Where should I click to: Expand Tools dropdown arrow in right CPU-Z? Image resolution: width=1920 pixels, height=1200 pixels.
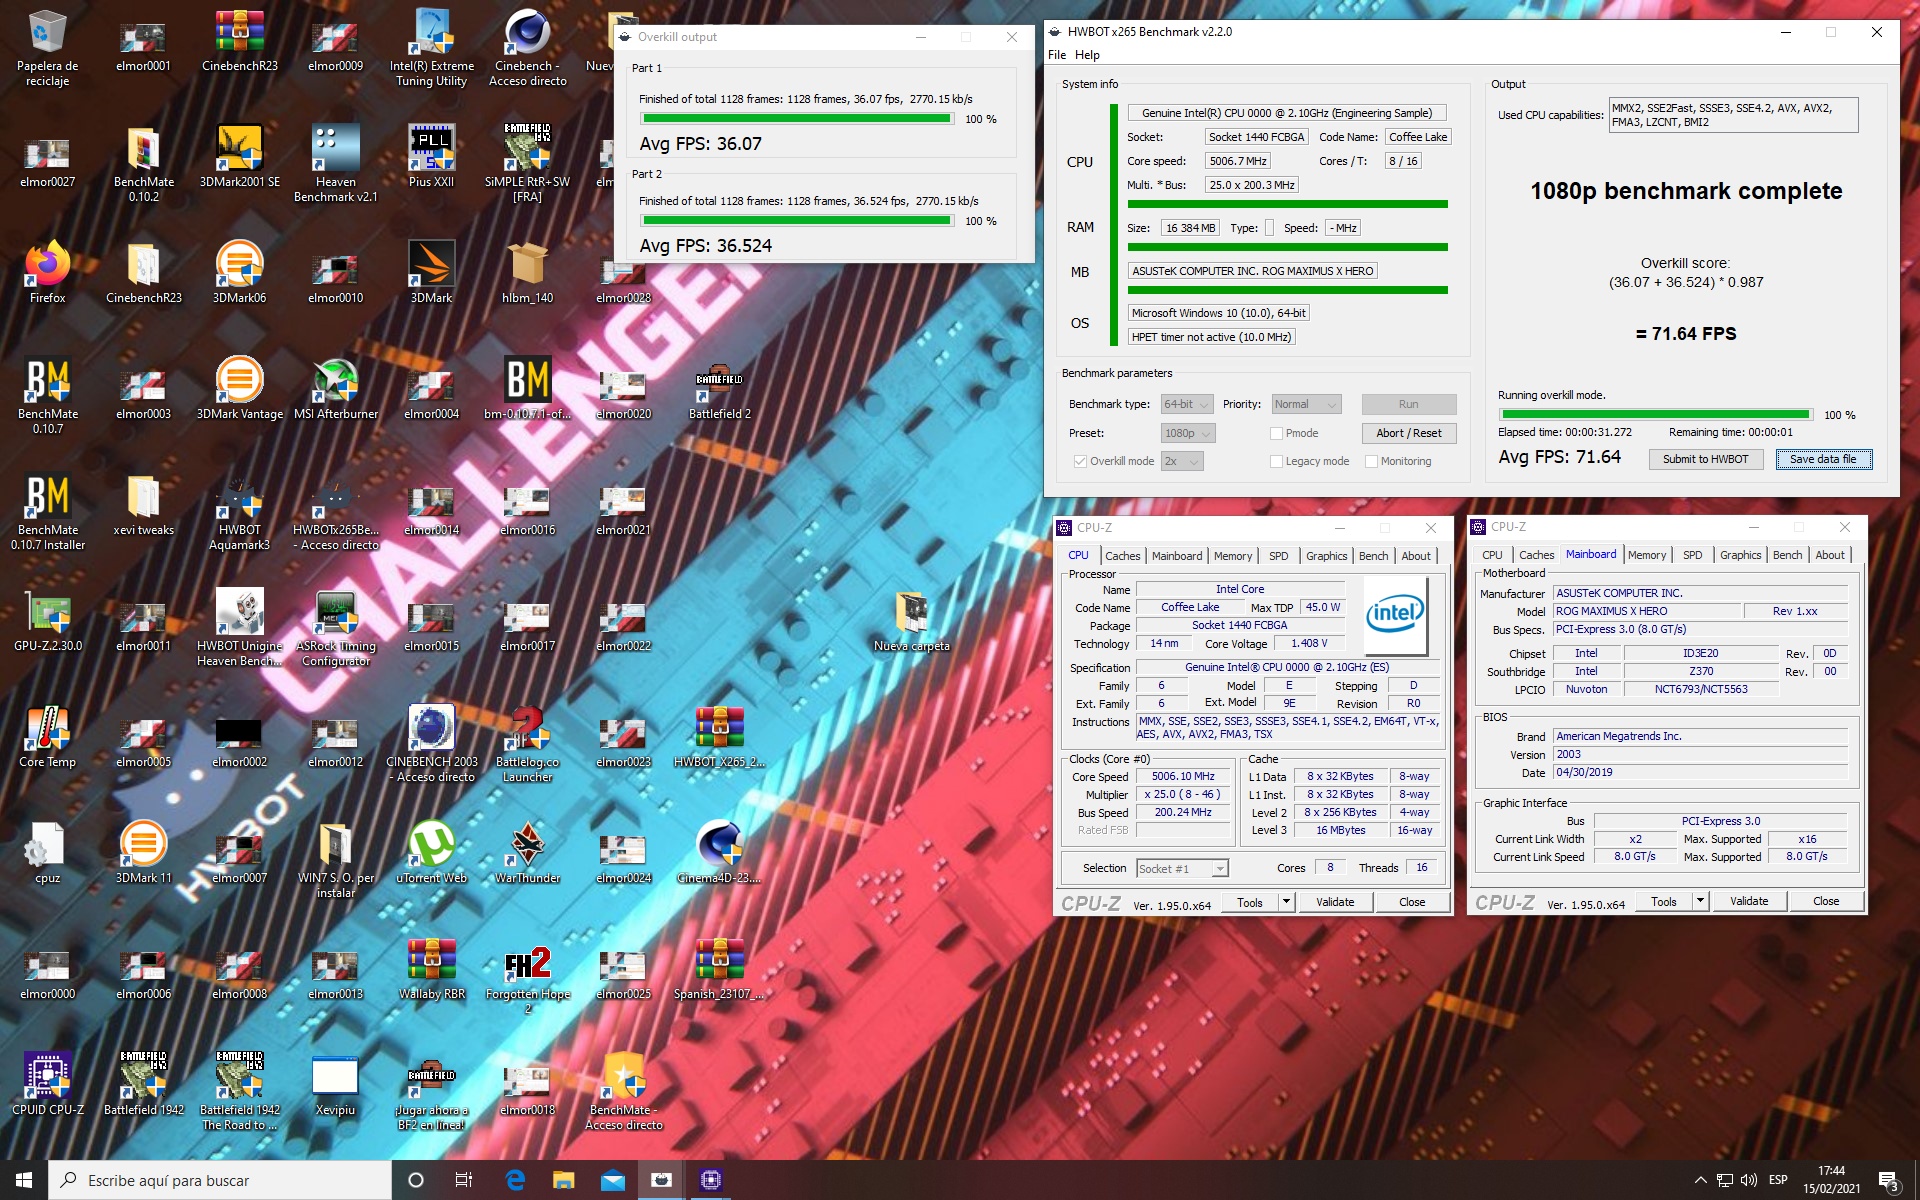[1700, 901]
